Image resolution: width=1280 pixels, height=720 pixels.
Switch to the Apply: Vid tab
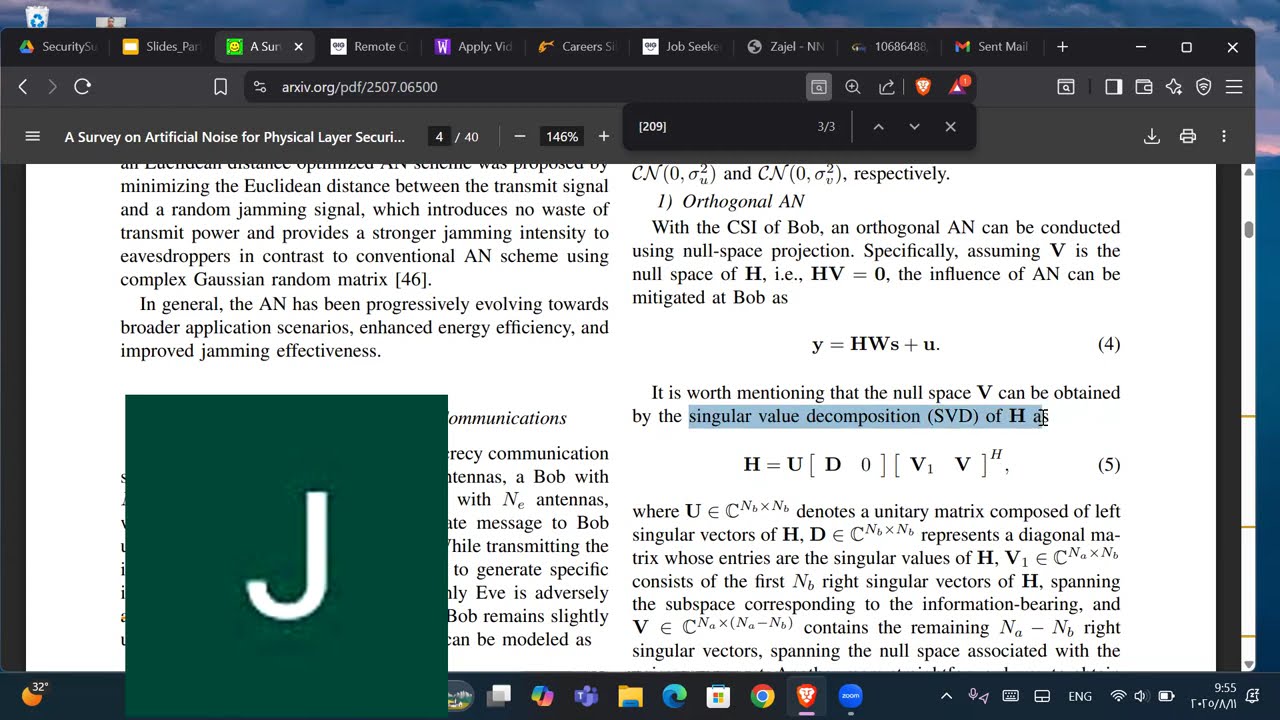tap(474, 47)
